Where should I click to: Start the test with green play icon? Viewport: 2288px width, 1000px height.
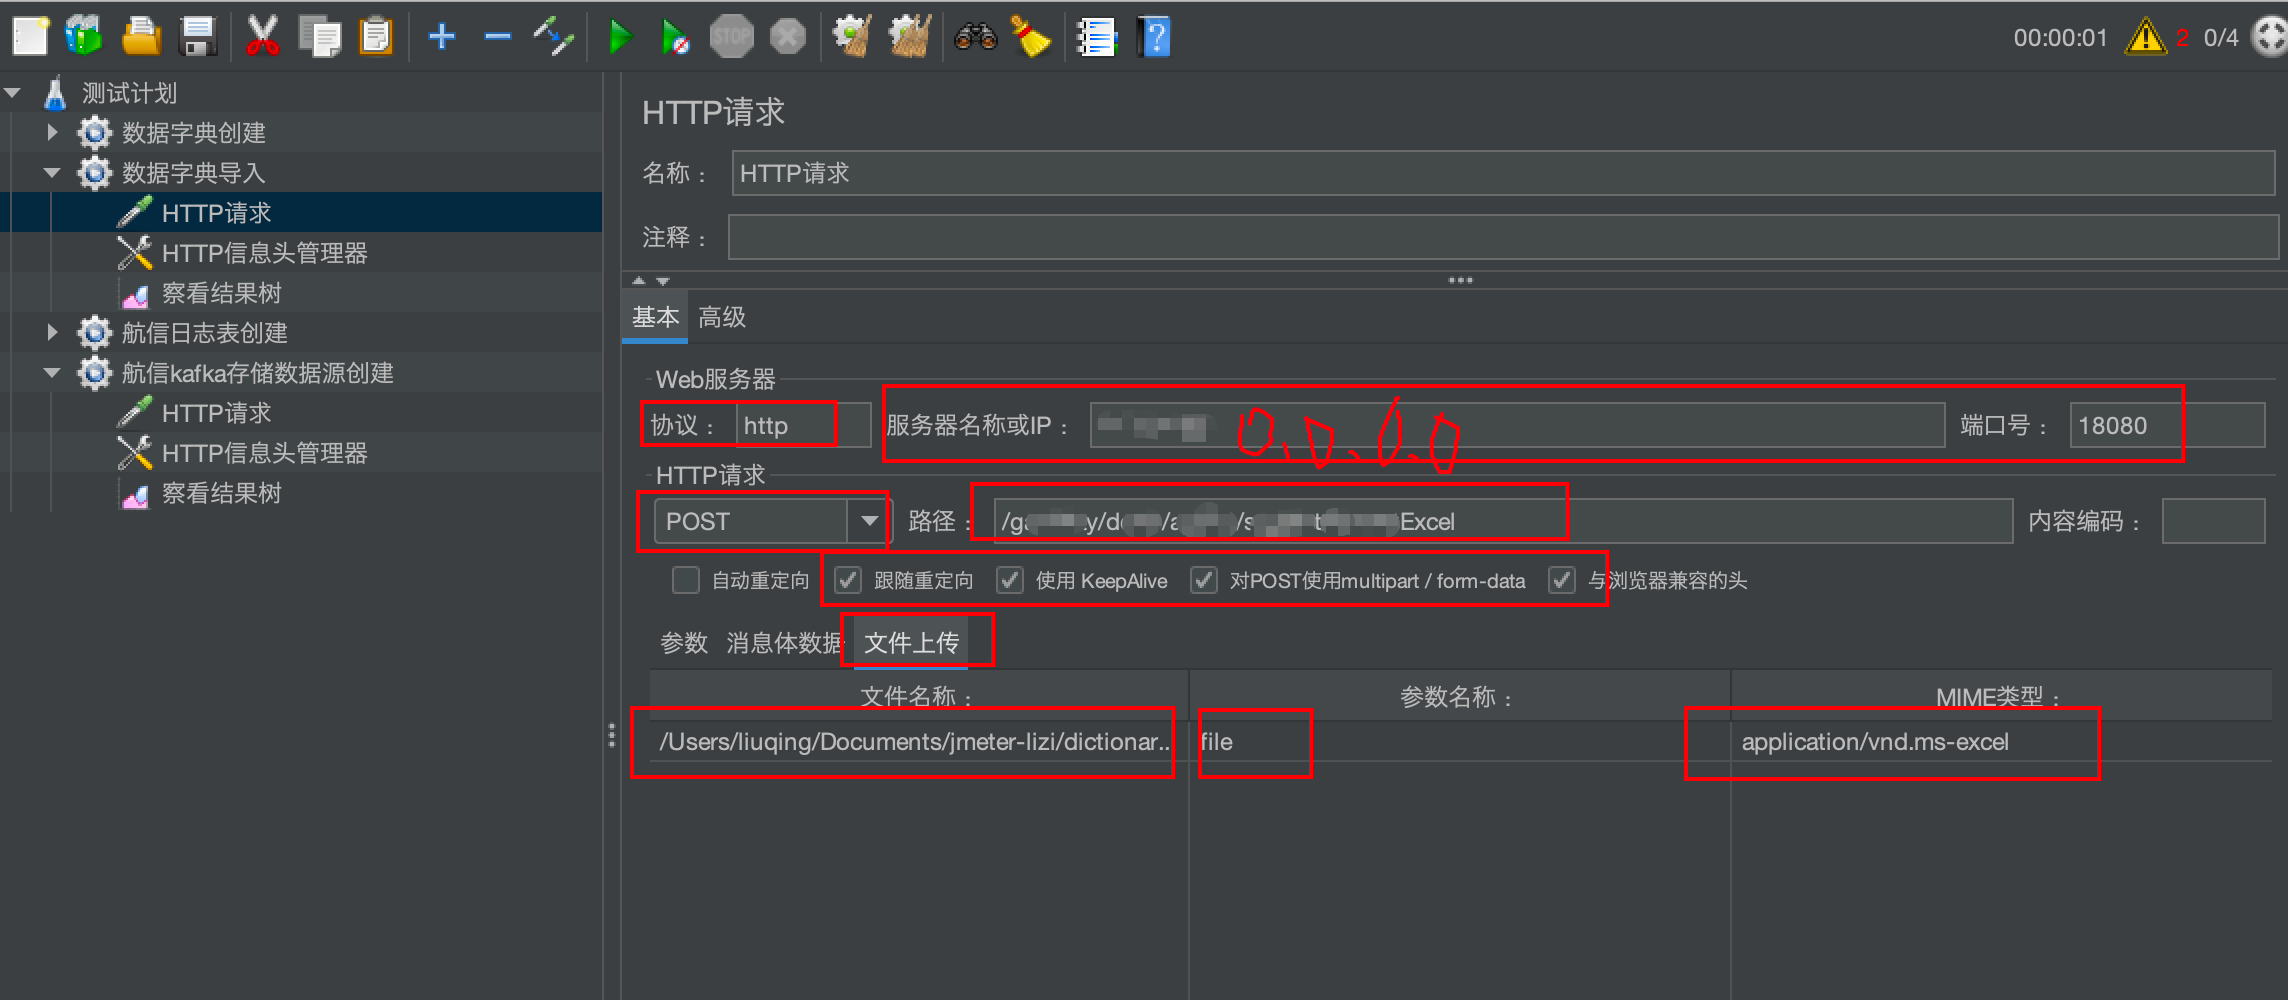pyautogui.click(x=620, y=36)
